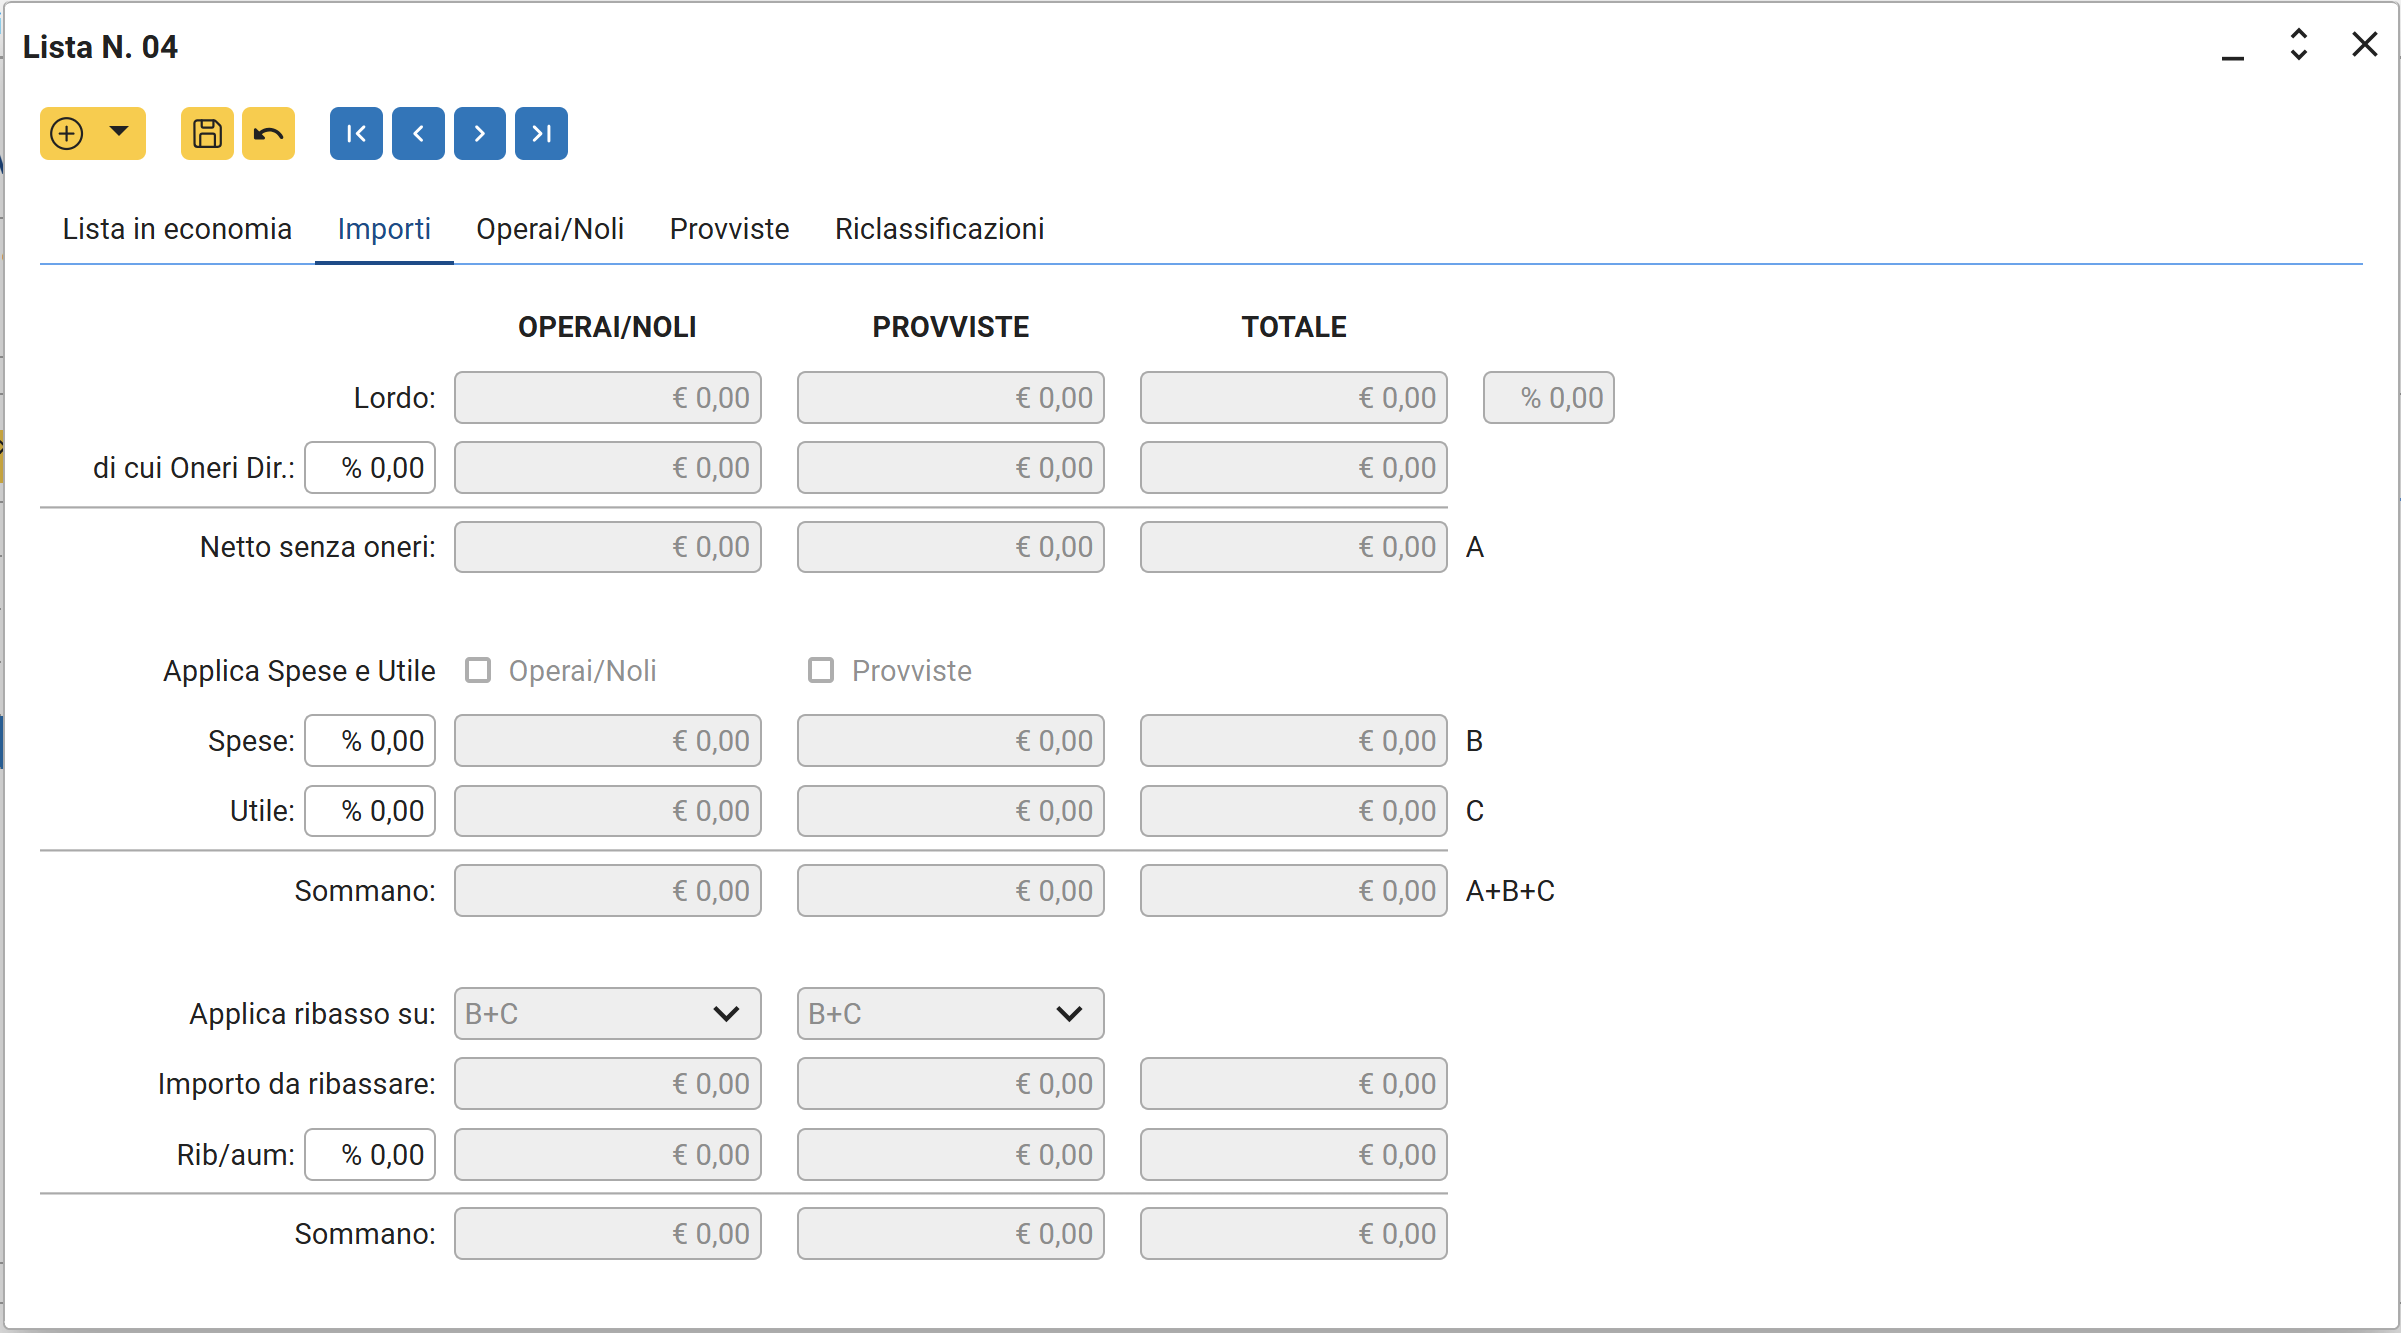This screenshot has height=1333, width=2401.
Task: Click the undo arrow icon
Action: coord(268,133)
